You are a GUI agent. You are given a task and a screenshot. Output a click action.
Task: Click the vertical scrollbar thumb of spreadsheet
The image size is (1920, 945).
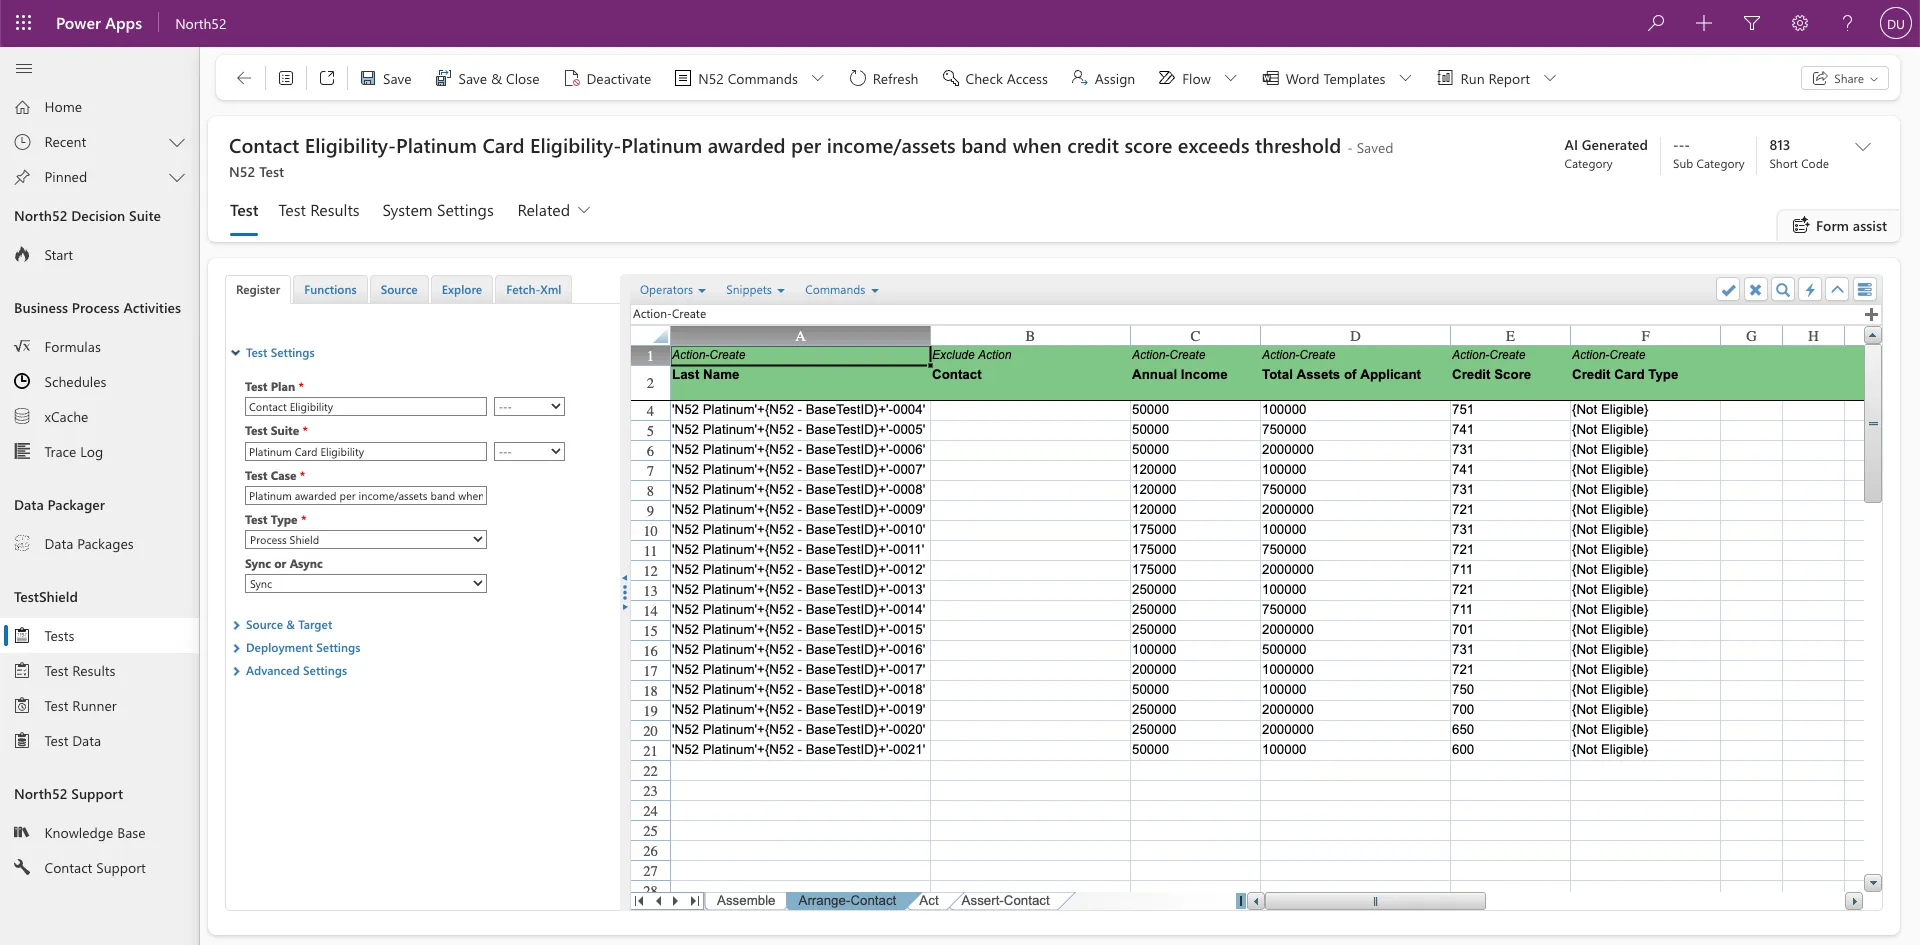[1873, 424]
